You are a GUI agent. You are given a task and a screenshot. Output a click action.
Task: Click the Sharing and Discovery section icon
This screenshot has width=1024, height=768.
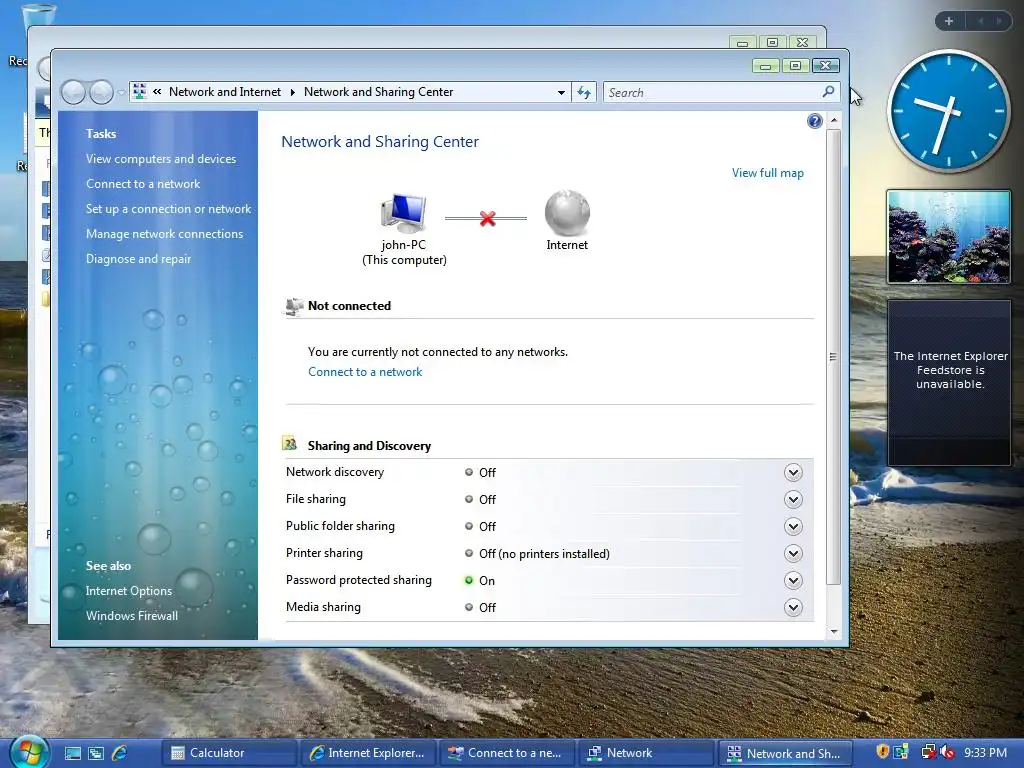click(289, 444)
